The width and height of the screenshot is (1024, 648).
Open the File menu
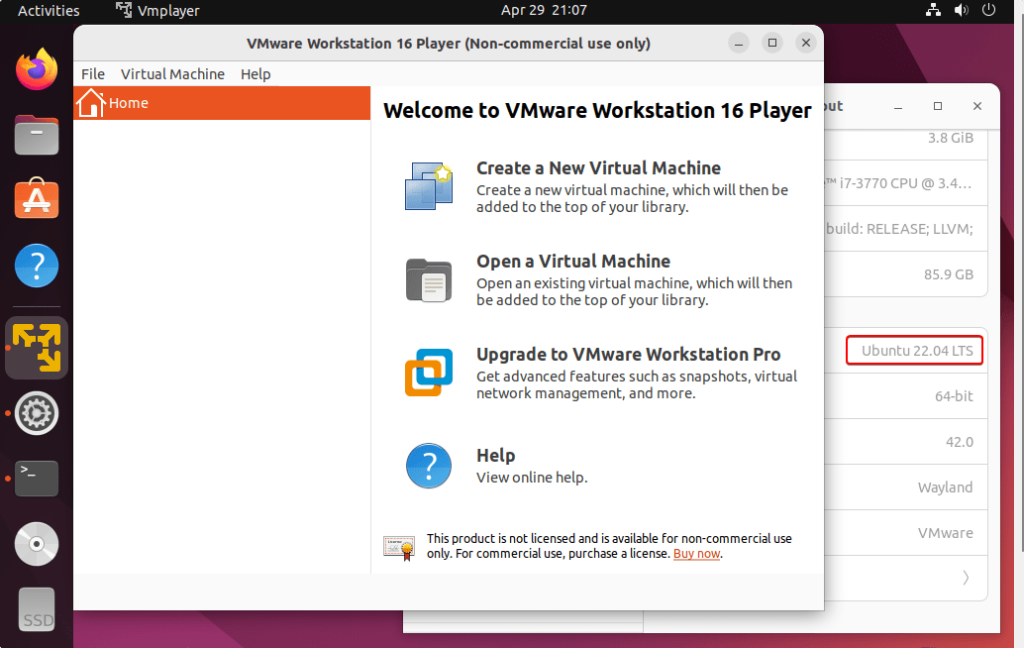(x=92, y=73)
